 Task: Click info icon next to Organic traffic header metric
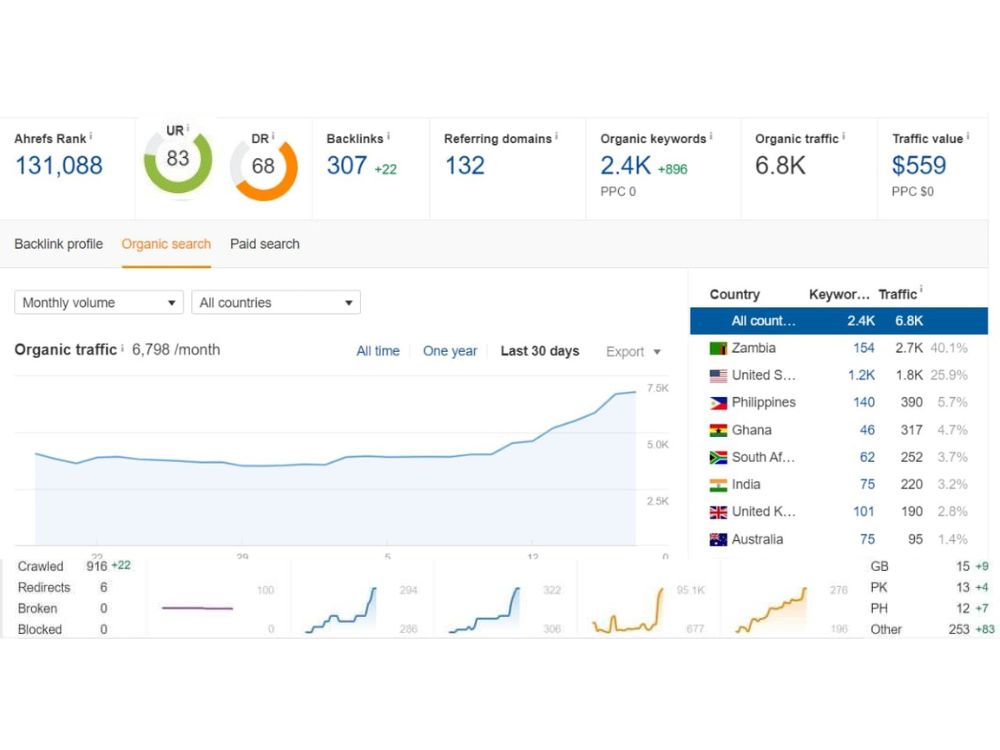844,136
